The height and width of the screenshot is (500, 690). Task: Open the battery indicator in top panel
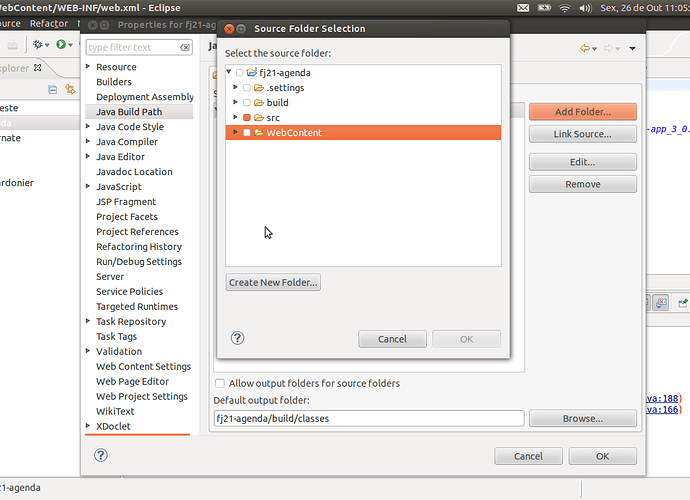click(x=544, y=8)
